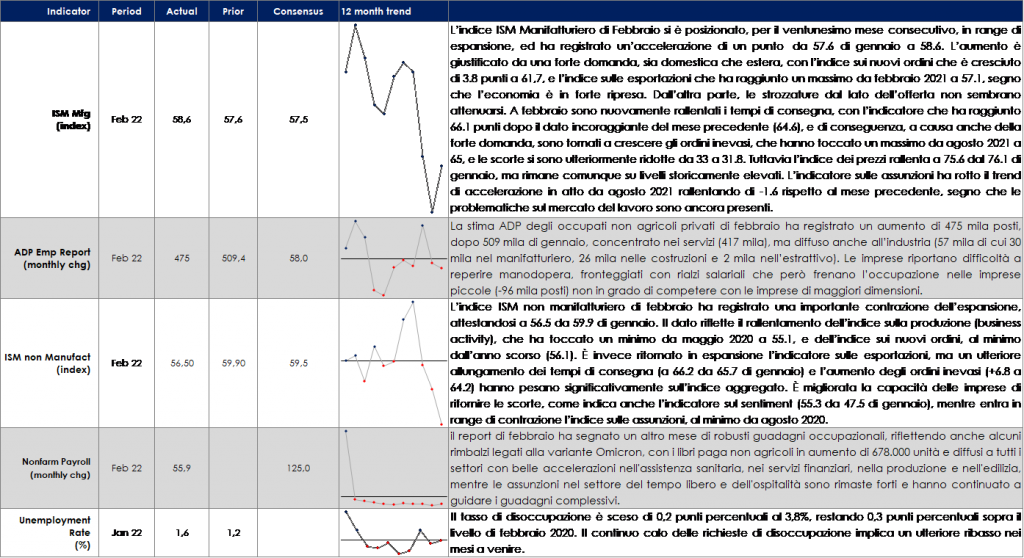Image resolution: width=1024 pixels, height=558 pixels.
Task: Select the 12 month trend header
Action: [376, 10]
